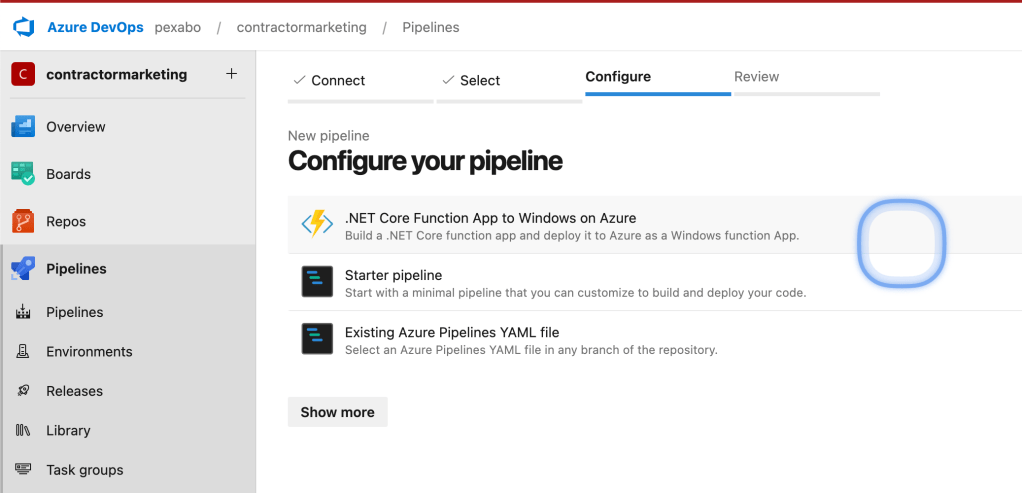
Task: Click the 'Select an Azure Pipelines YAML file' description
Action: 531,350
